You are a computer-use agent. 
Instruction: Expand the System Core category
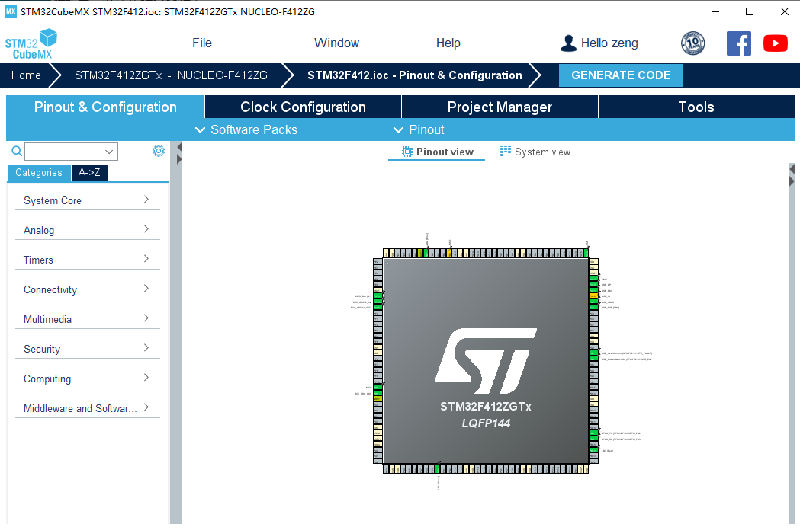tap(87, 200)
